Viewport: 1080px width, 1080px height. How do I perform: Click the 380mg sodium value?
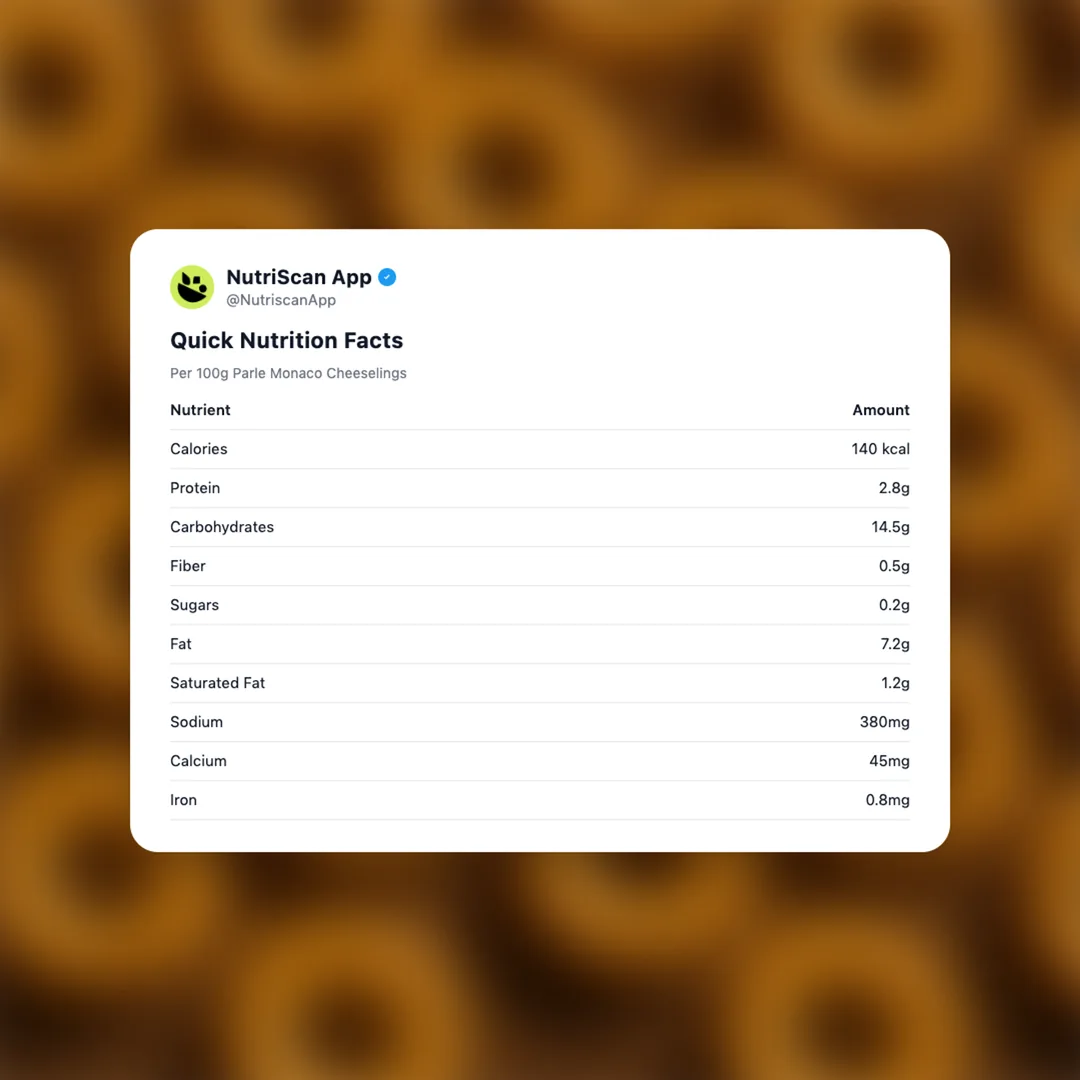pyautogui.click(x=884, y=722)
